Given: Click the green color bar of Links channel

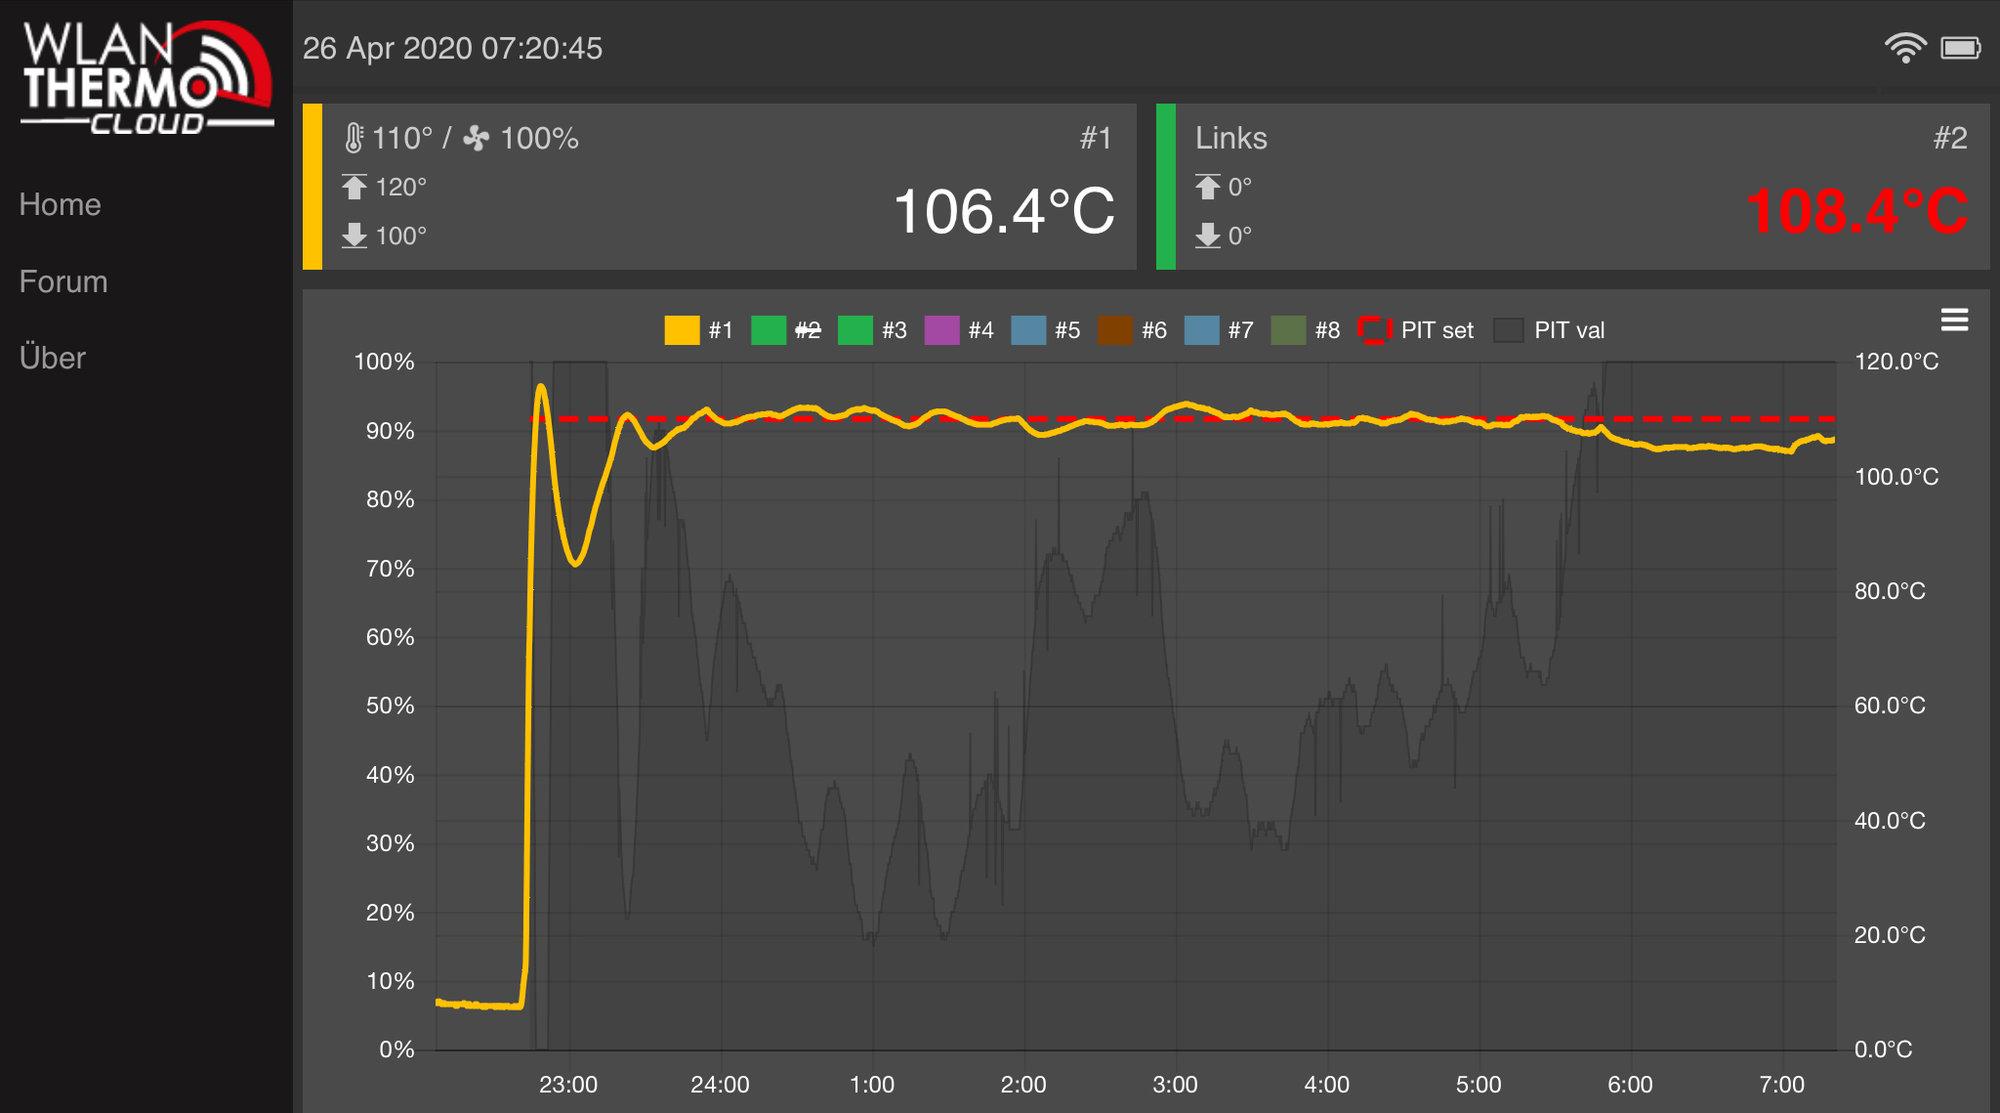Looking at the screenshot, I should pyautogui.click(x=1166, y=187).
